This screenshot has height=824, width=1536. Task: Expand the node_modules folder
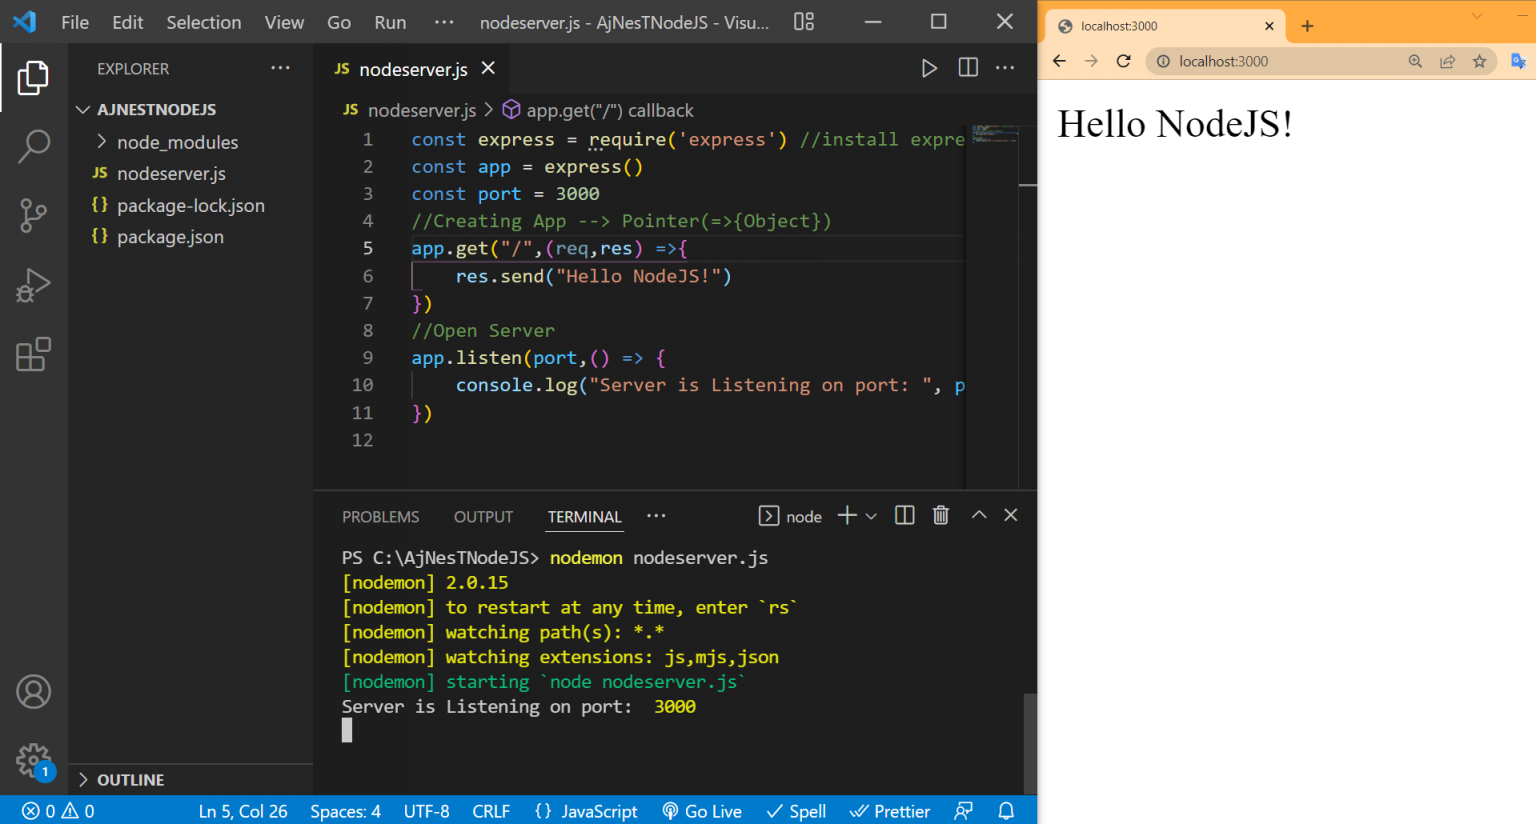pos(177,142)
